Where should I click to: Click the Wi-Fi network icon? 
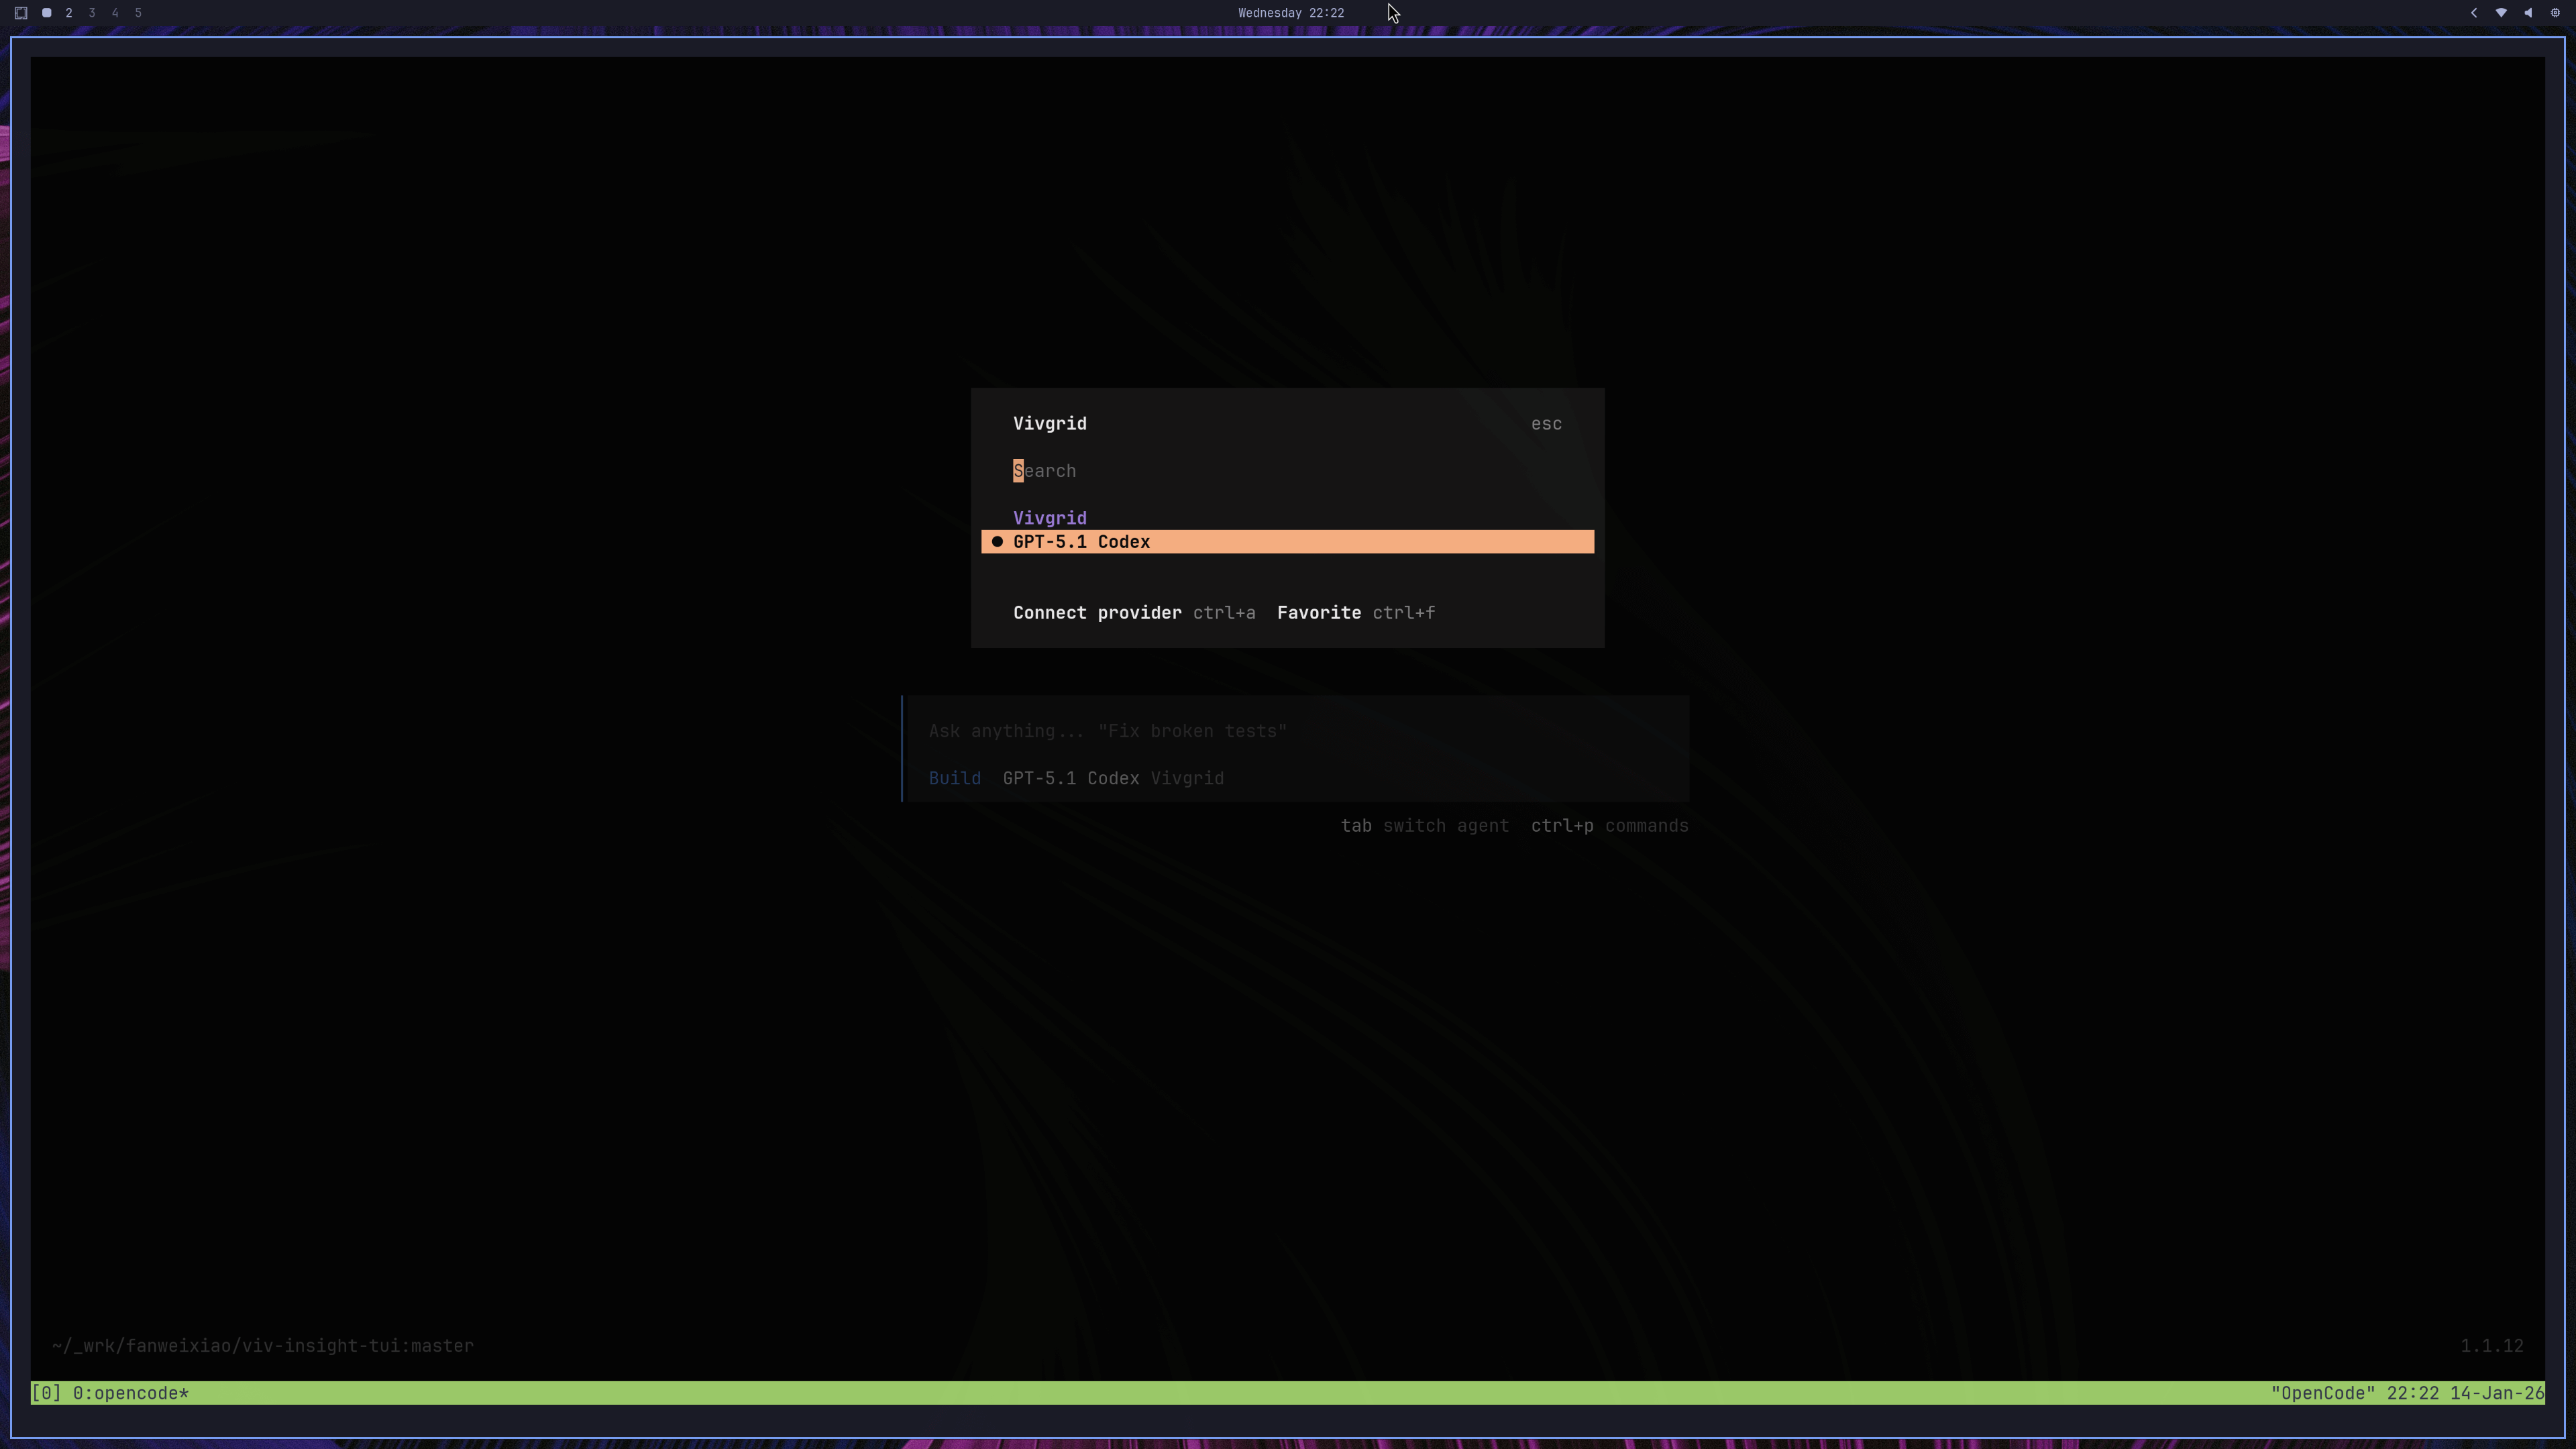(x=2501, y=13)
